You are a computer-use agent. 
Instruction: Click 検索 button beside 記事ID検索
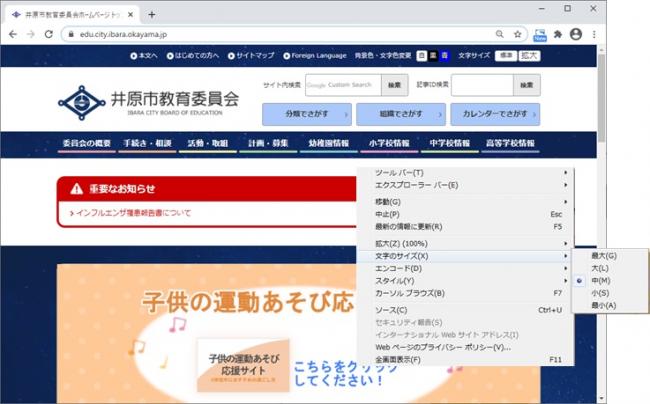527,85
